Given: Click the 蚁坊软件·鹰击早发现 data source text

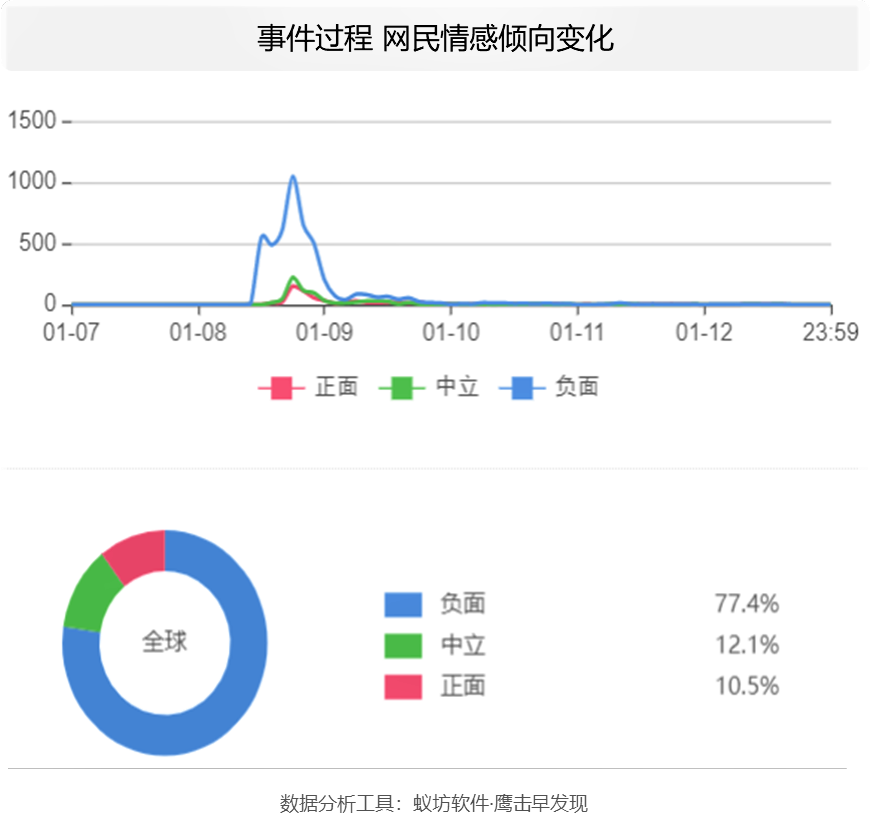Looking at the screenshot, I should point(500,804).
